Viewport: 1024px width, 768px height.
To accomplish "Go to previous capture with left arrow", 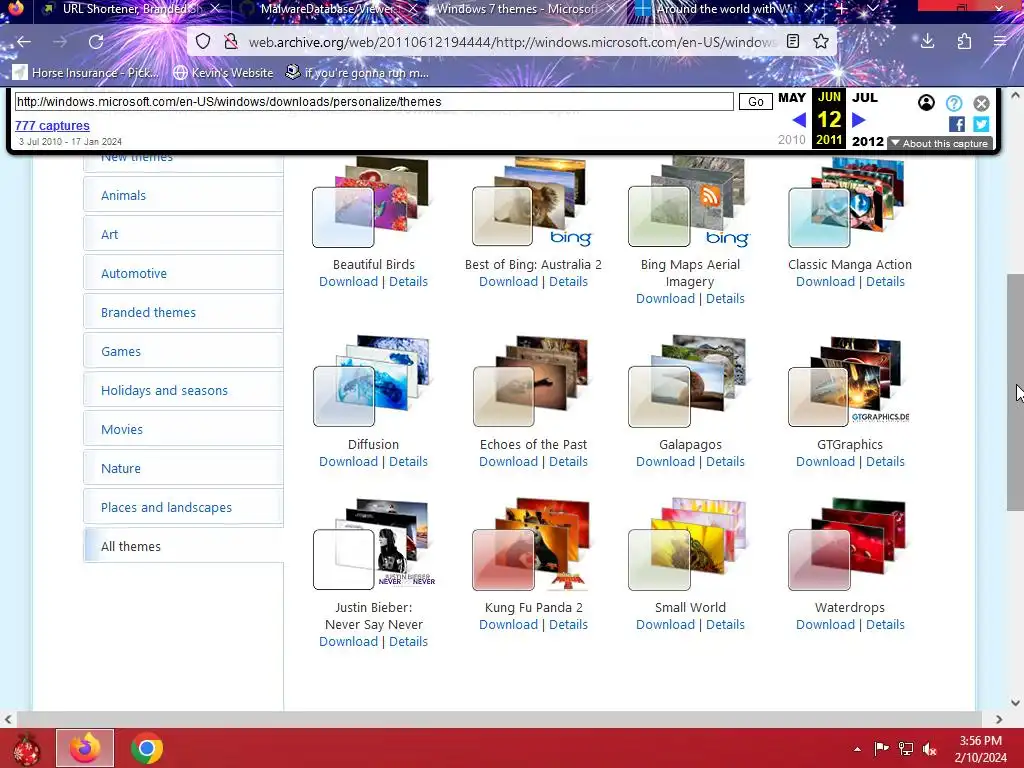I will pos(799,120).
